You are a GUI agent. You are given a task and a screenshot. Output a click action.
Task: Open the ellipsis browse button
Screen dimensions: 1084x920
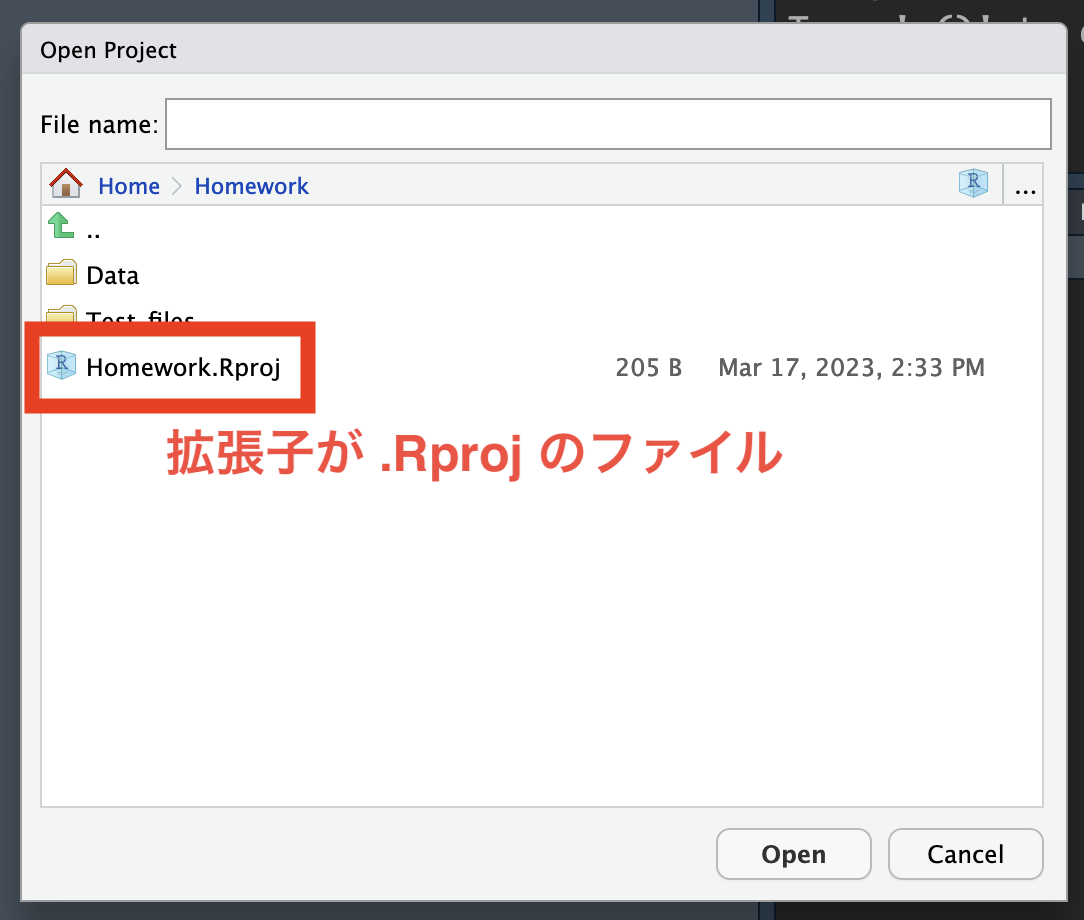point(1024,185)
